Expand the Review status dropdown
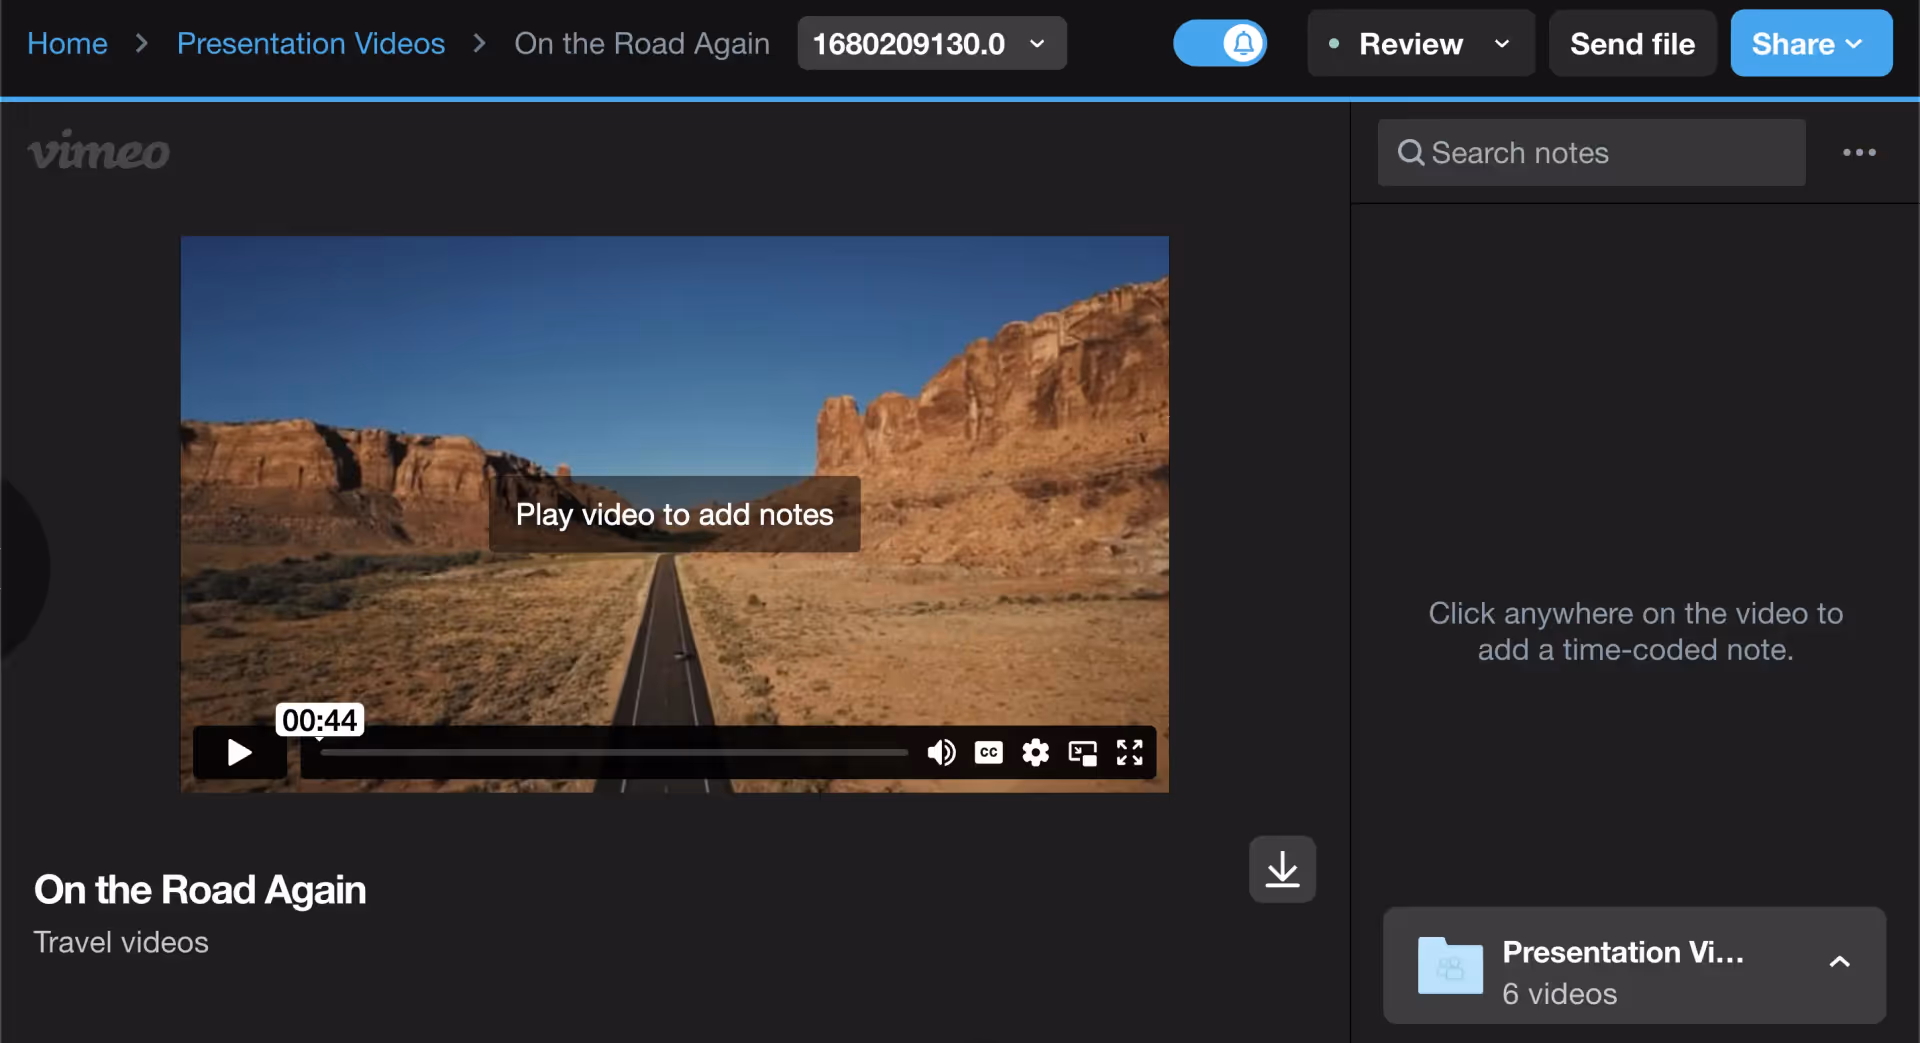This screenshot has height=1043, width=1920. coord(1502,44)
